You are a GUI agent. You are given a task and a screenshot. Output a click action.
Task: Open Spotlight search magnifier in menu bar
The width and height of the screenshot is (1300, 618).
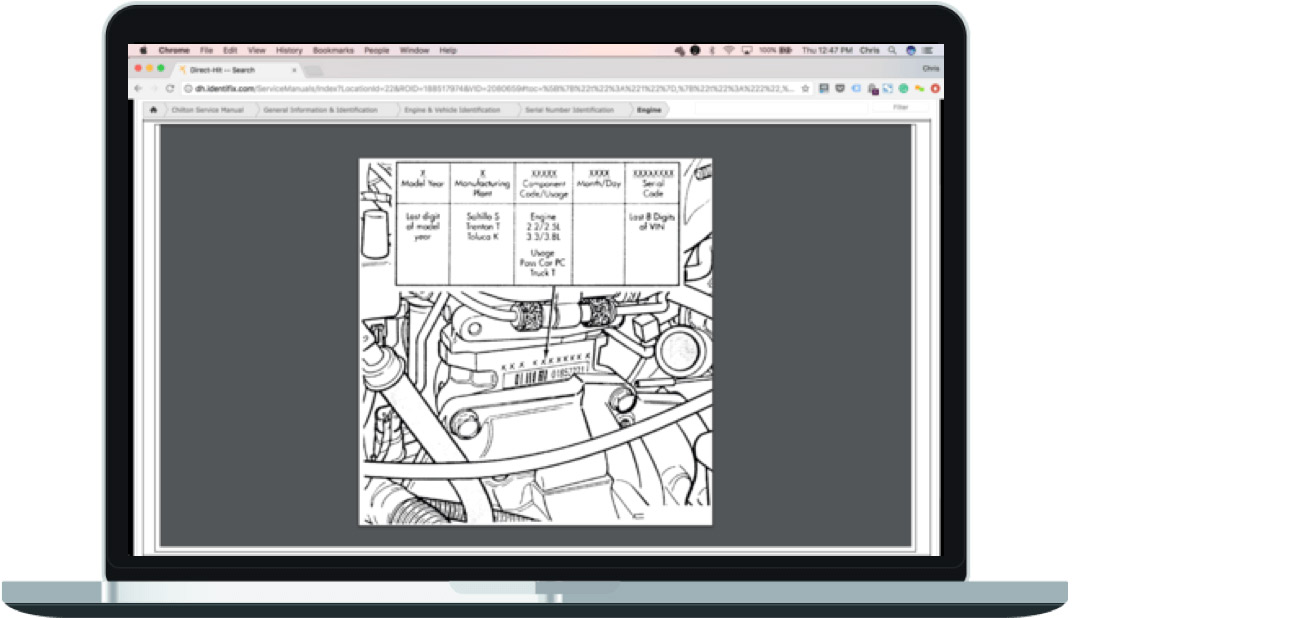click(892, 50)
